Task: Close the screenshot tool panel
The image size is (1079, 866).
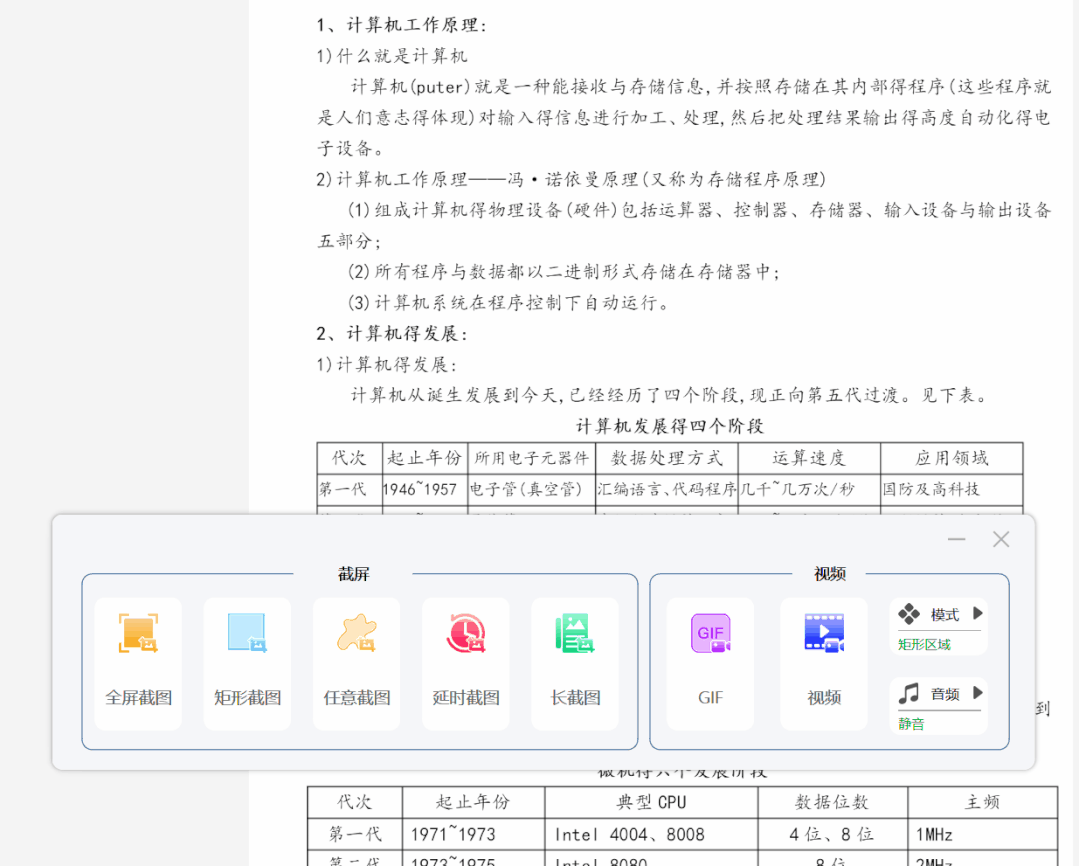Action: [1001, 540]
